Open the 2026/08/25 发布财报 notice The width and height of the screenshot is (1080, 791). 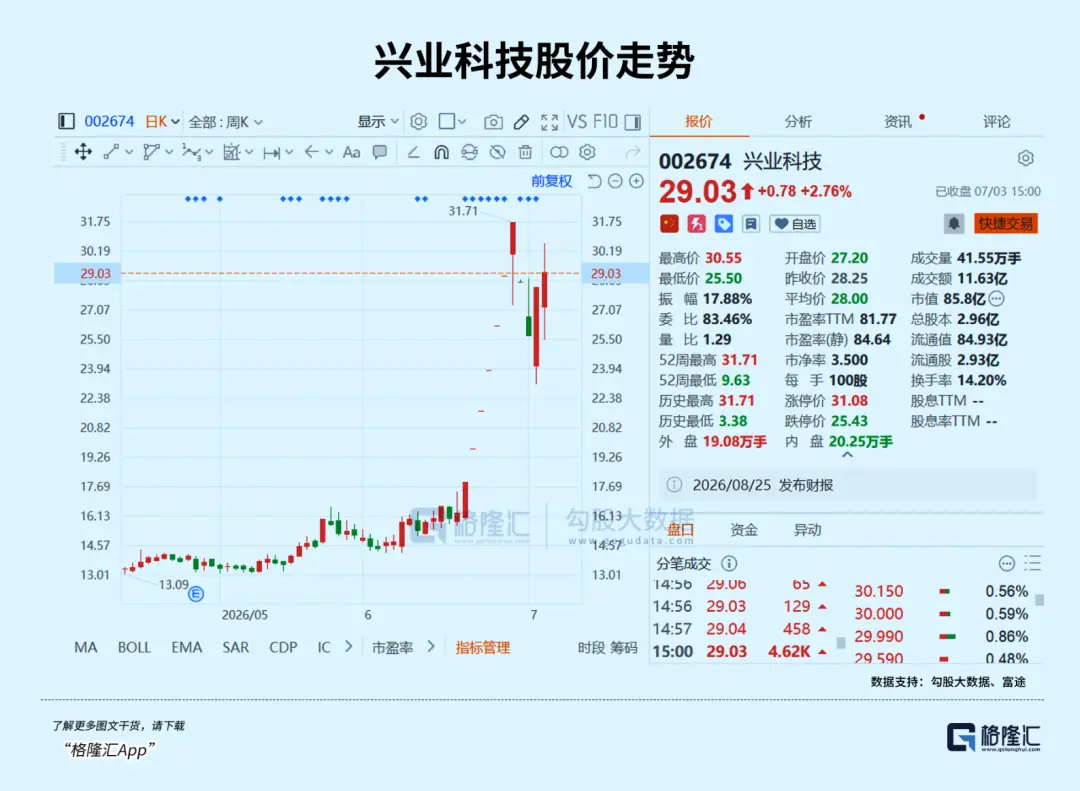point(847,485)
